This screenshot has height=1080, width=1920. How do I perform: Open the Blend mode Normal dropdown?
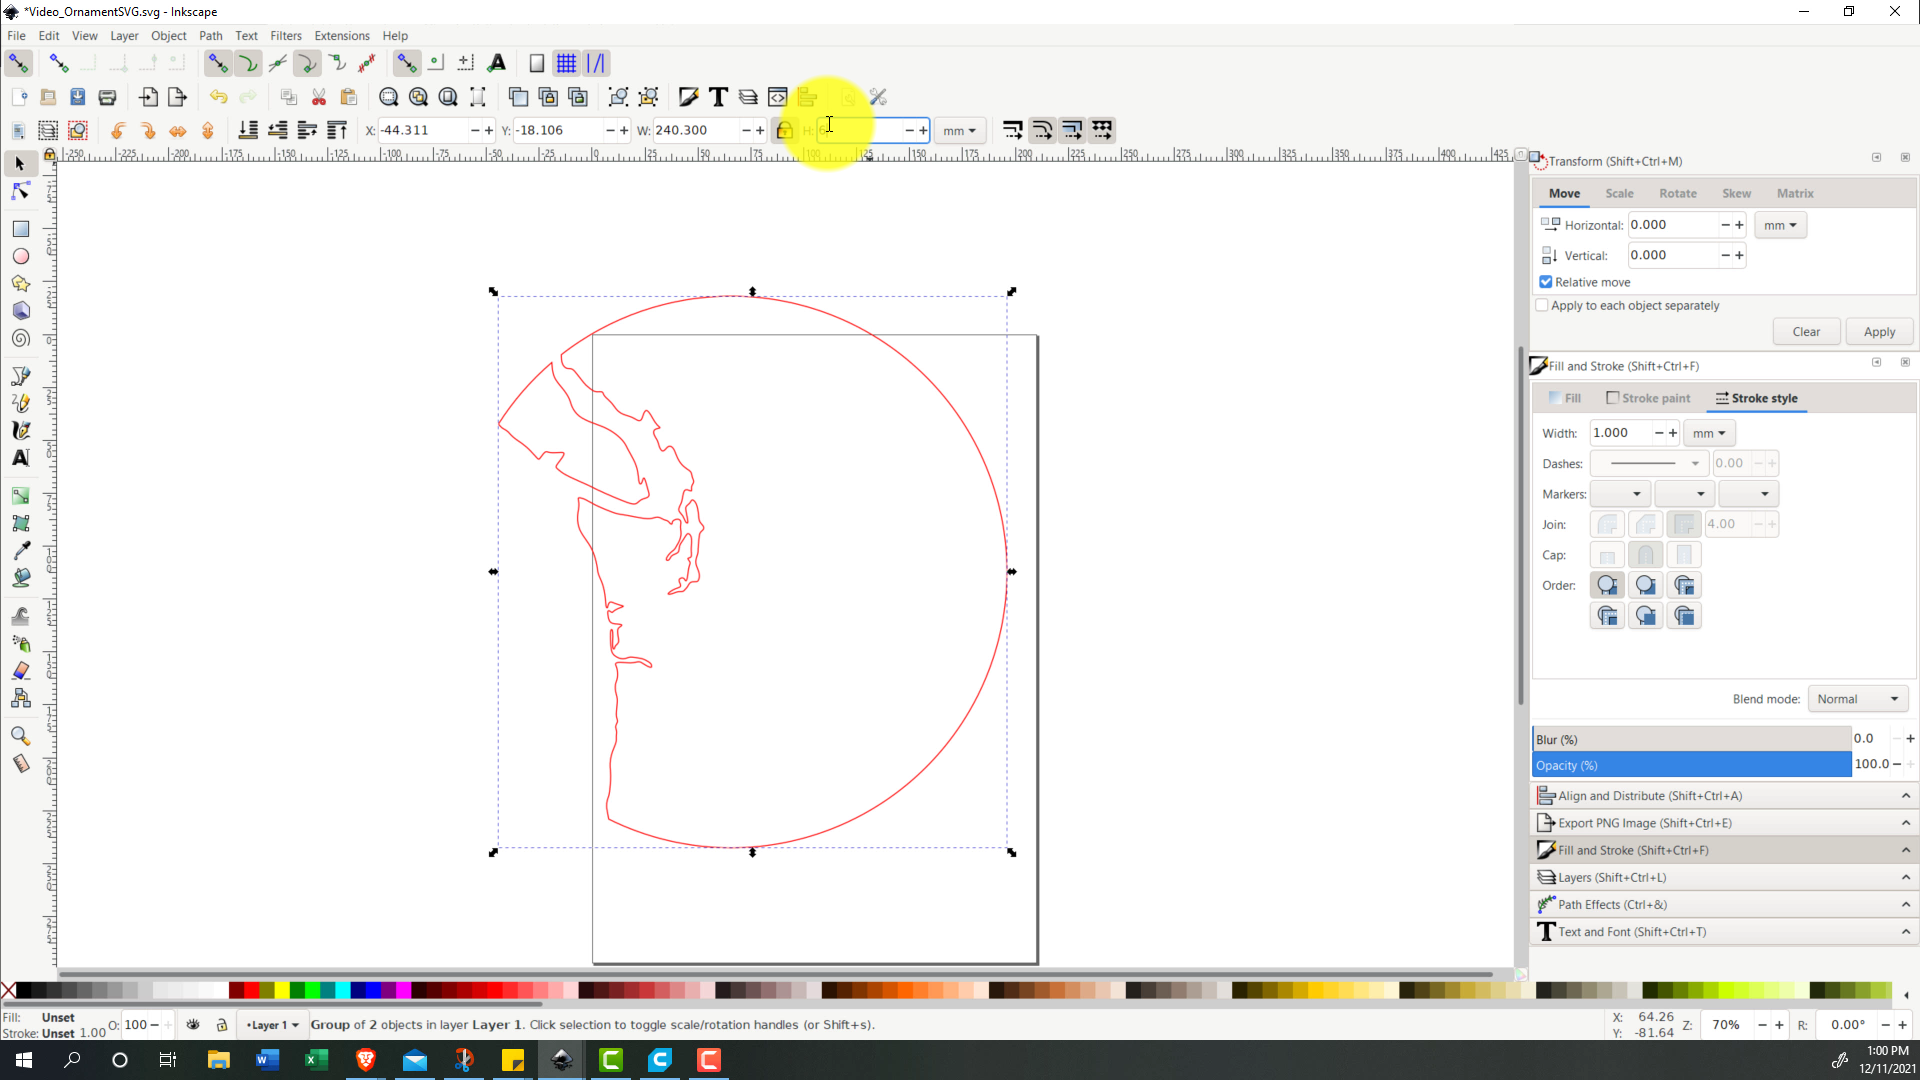click(x=1857, y=699)
